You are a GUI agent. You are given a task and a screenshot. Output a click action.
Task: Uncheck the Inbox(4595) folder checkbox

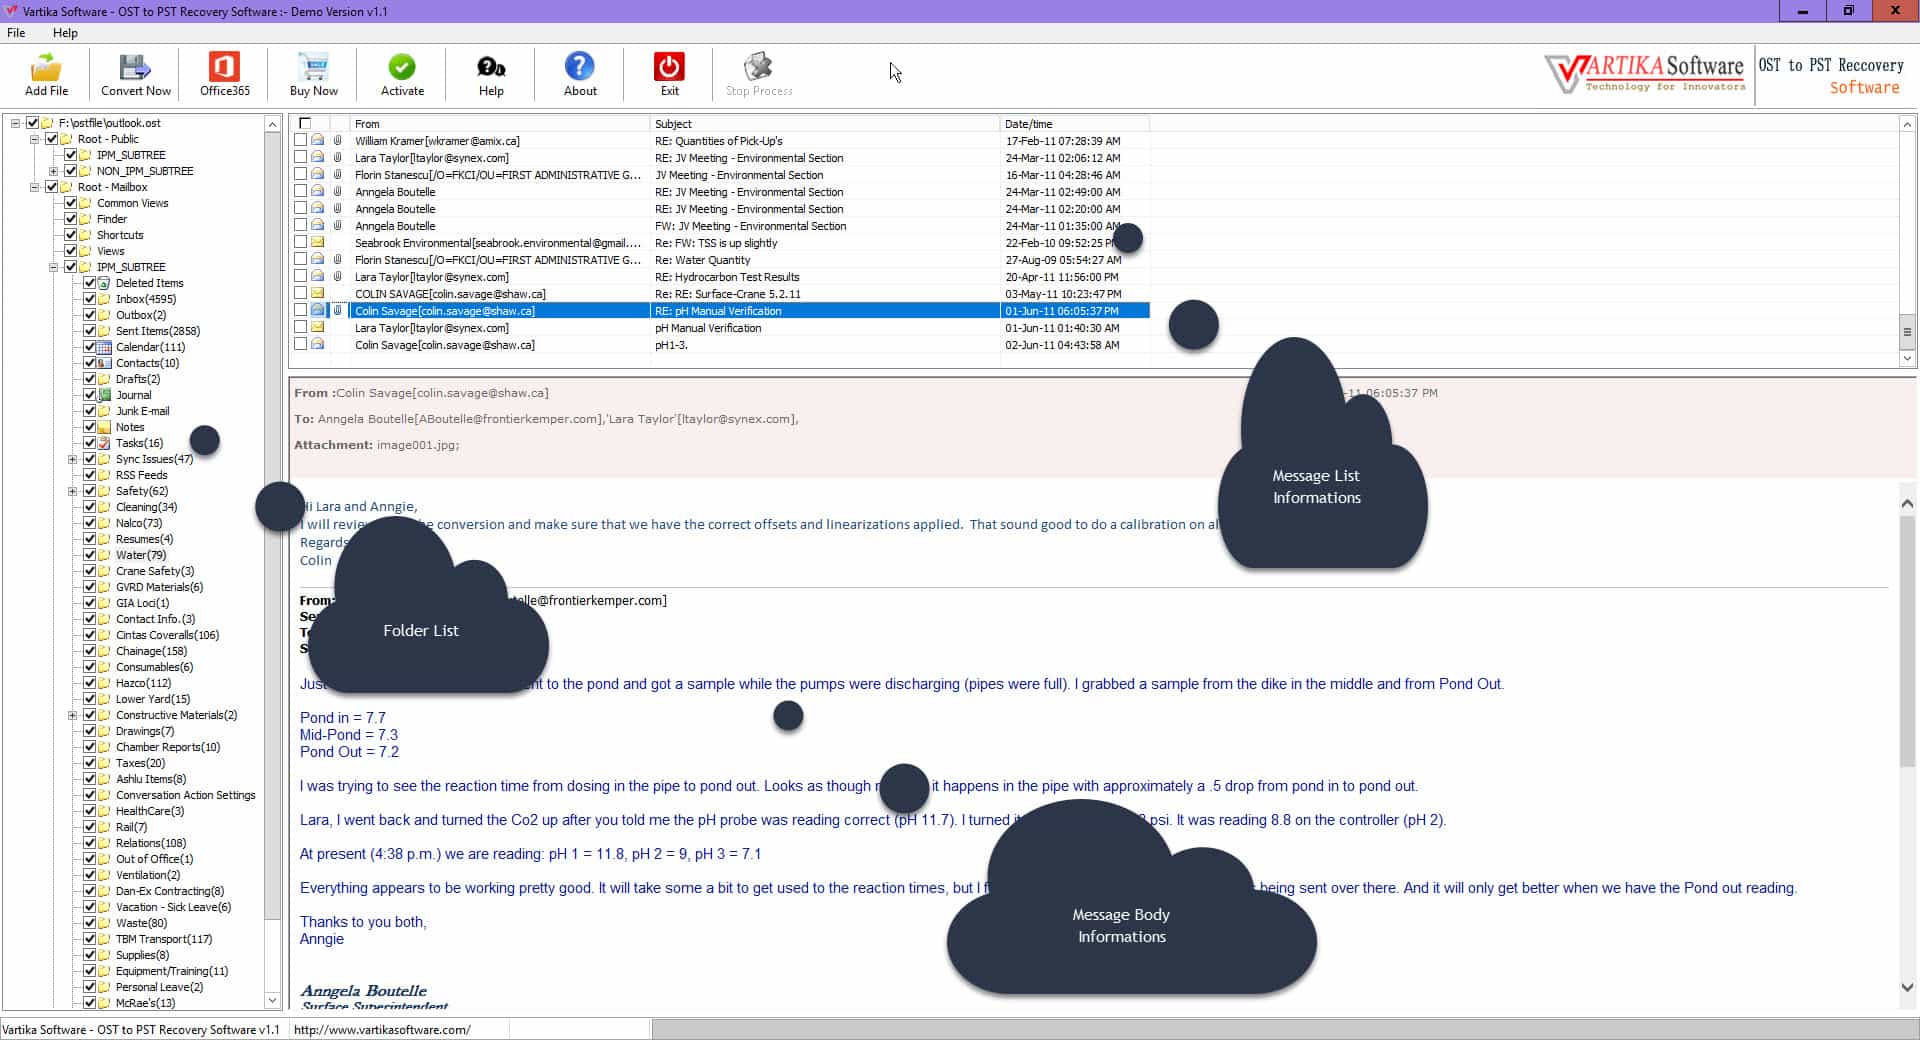[89, 299]
